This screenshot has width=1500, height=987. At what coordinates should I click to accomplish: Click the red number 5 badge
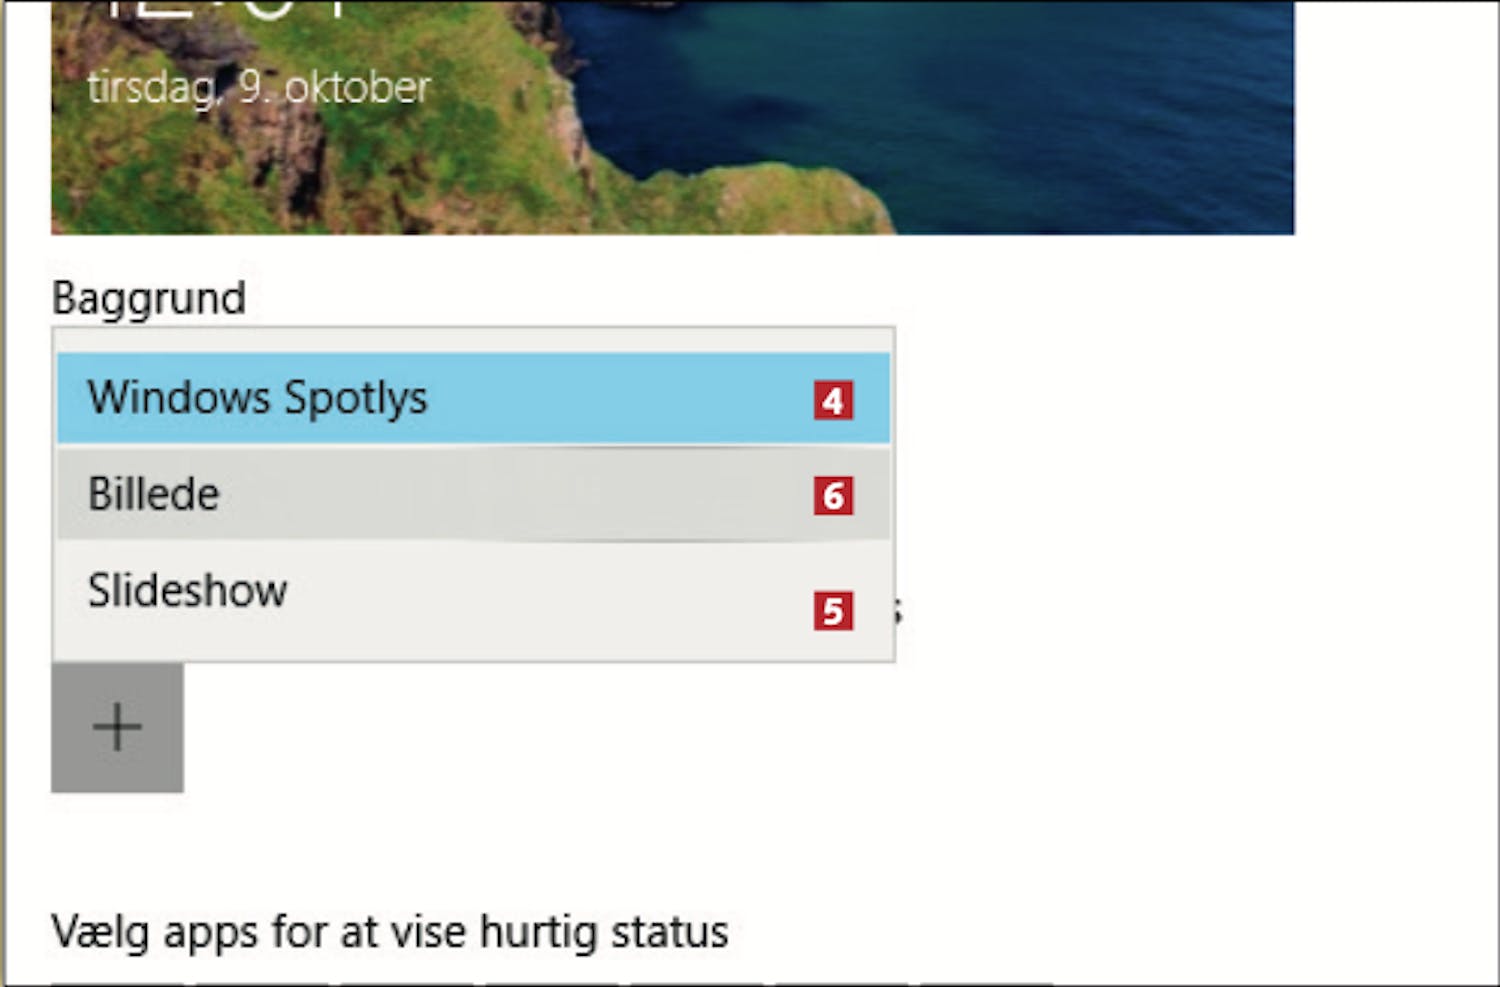pos(833,610)
